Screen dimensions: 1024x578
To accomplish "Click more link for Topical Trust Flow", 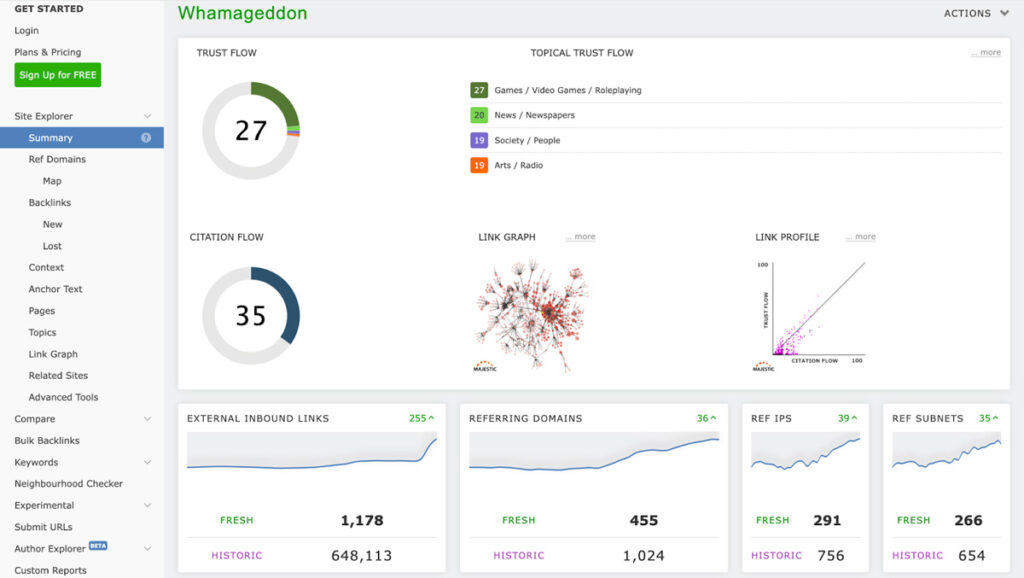I will click(x=986, y=52).
